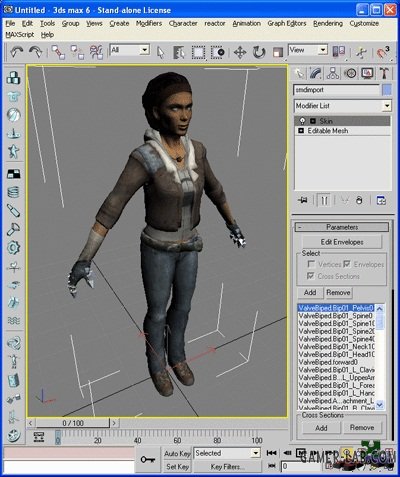Create reactor Rigid Body Collection (cubes icon)
The height and width of the screenshot is (477, 400).
[x=14, y=78]
